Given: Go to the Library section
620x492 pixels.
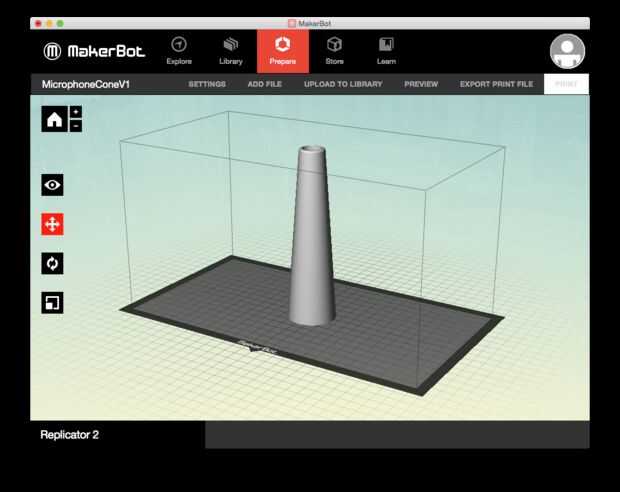Looking at the screenshot, I should (231, 51).
